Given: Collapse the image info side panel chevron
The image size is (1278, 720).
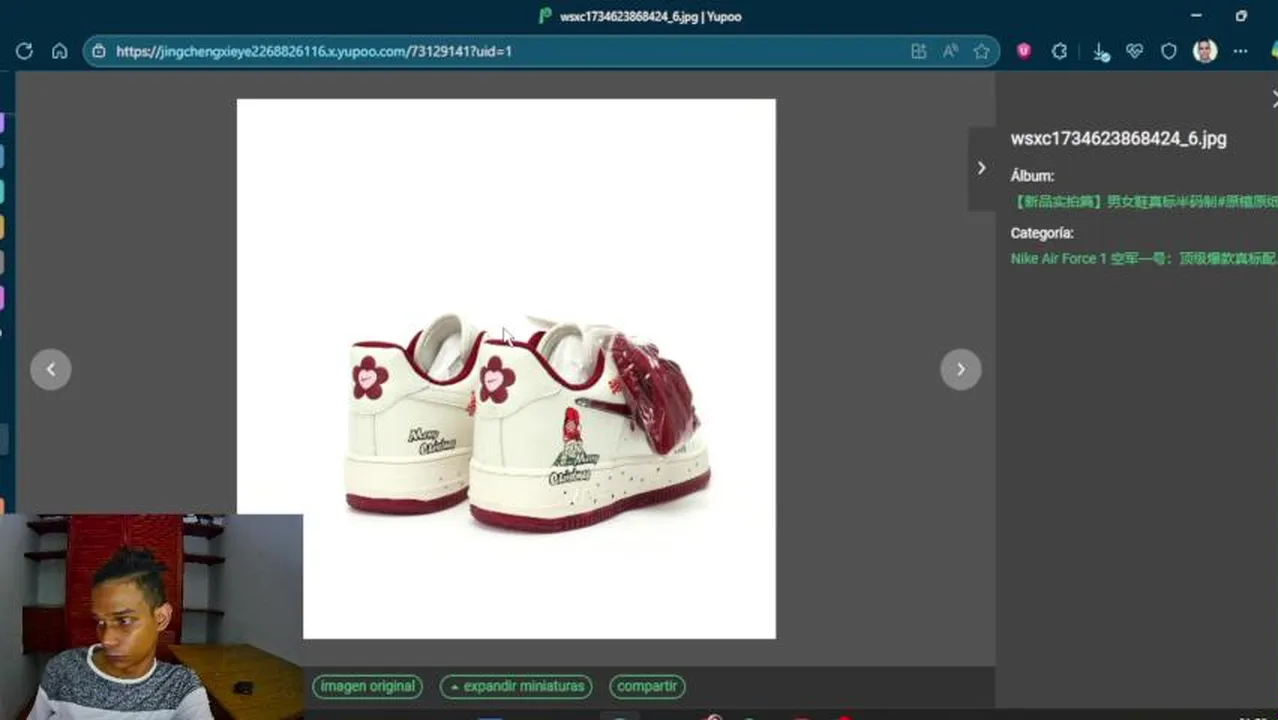Looking at the screenshot, I should [x=982, y=168].
